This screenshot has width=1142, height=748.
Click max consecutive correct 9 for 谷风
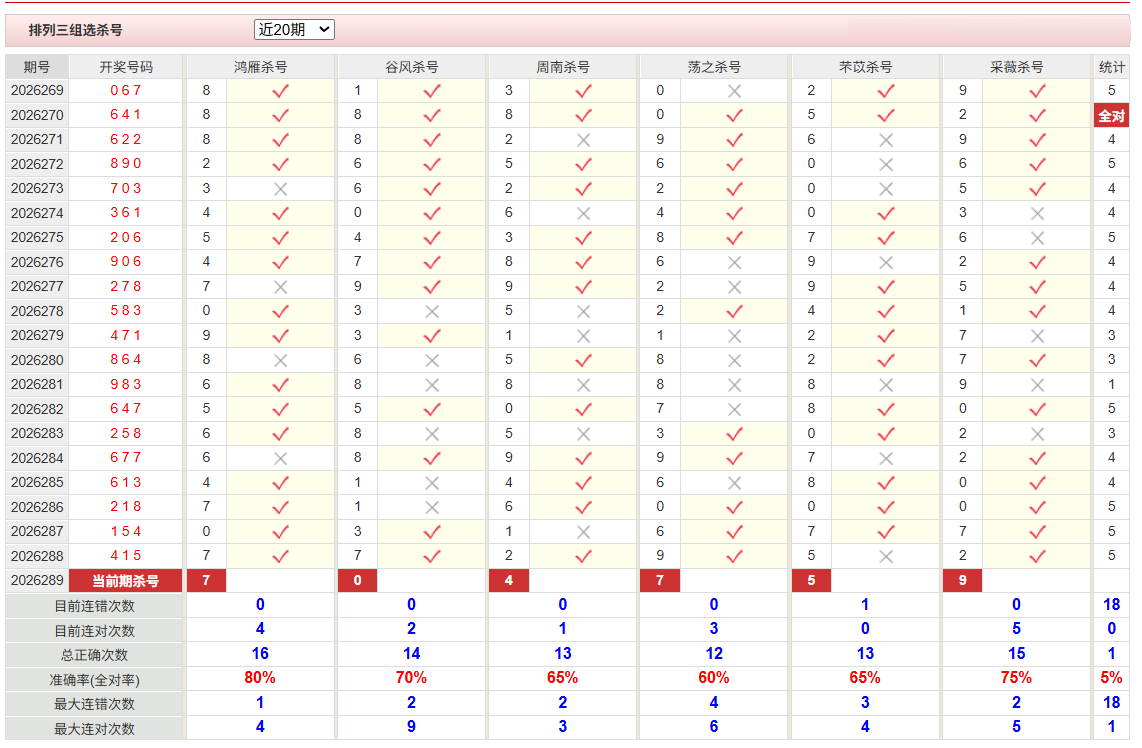click(411, 726)
